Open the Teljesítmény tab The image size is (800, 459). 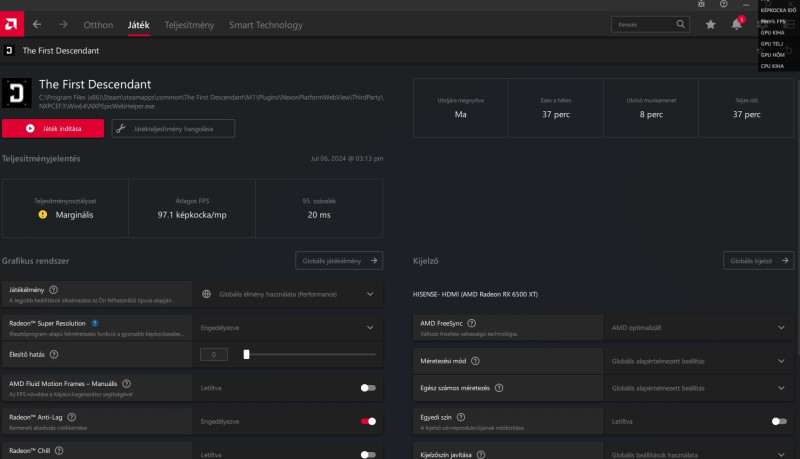point(189,25)
